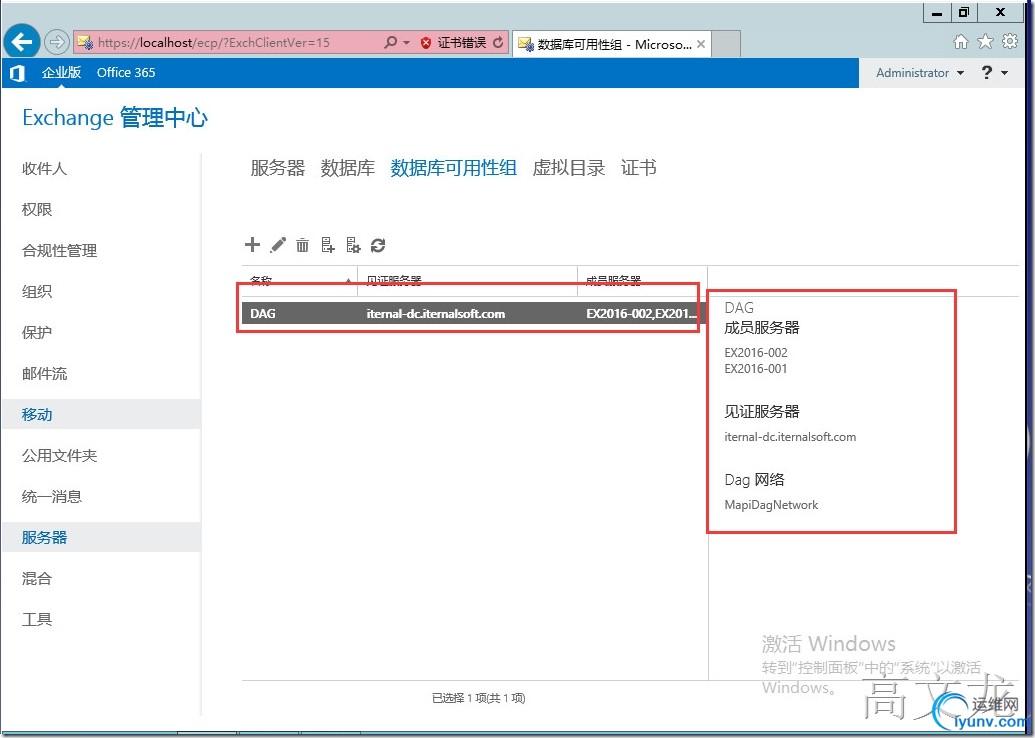The image size is (1035, 738).
Task: Expand the Administrator account dropdown
Action: click(919, 73)
